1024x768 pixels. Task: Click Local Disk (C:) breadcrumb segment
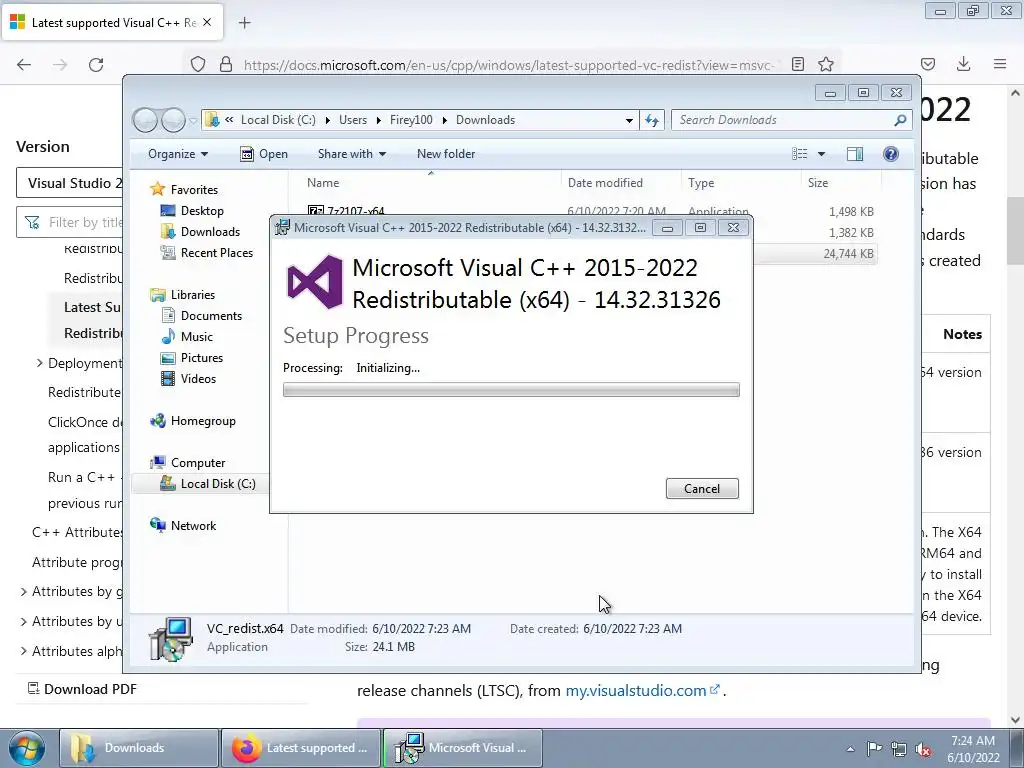pos(278,120)
